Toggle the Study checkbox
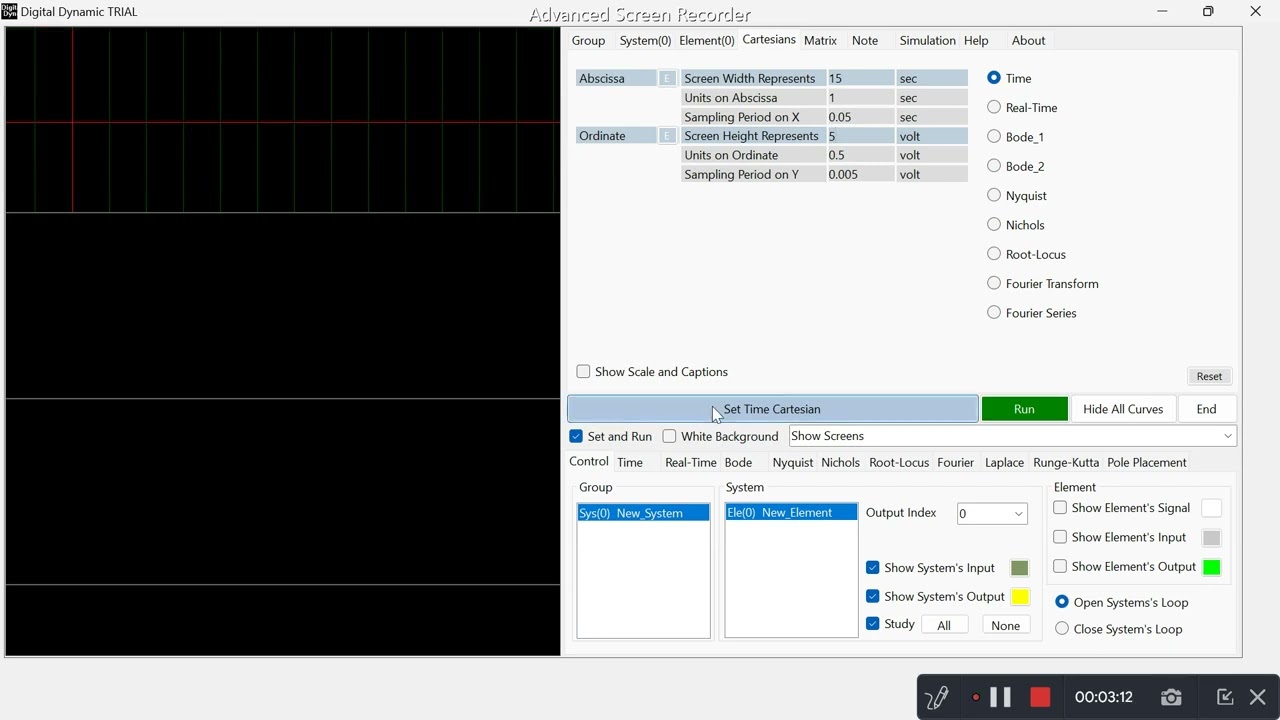 pyautogui.click(x=873, y=624)
